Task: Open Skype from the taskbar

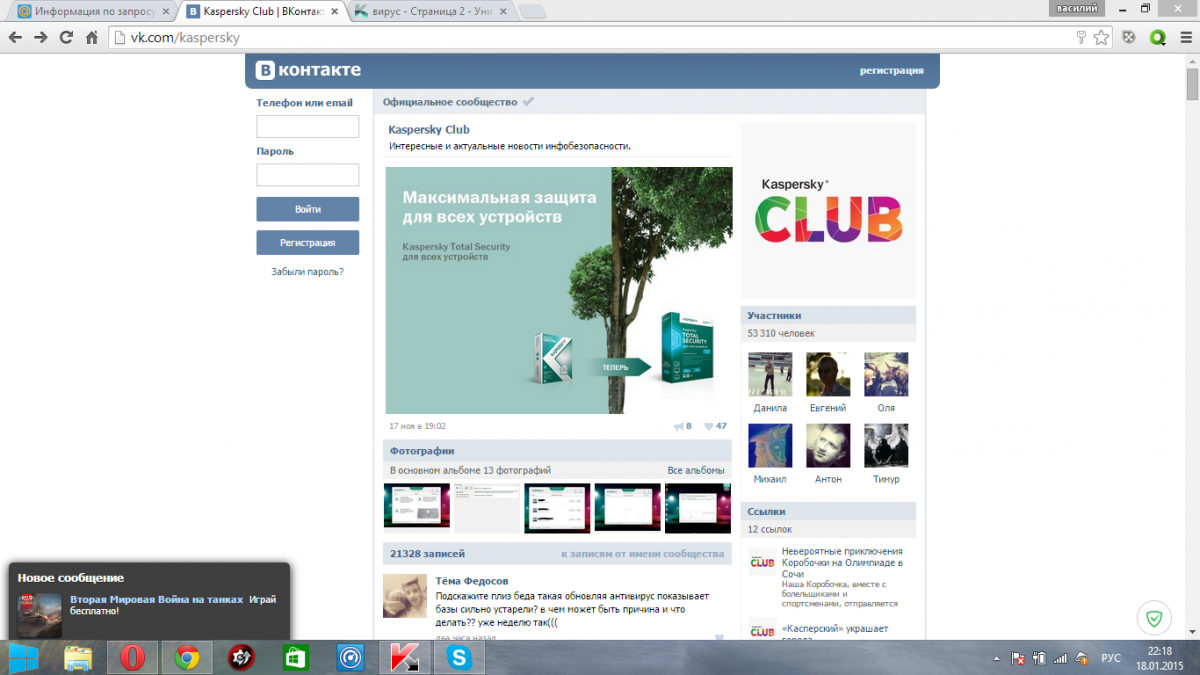Action: coord(459,658)
